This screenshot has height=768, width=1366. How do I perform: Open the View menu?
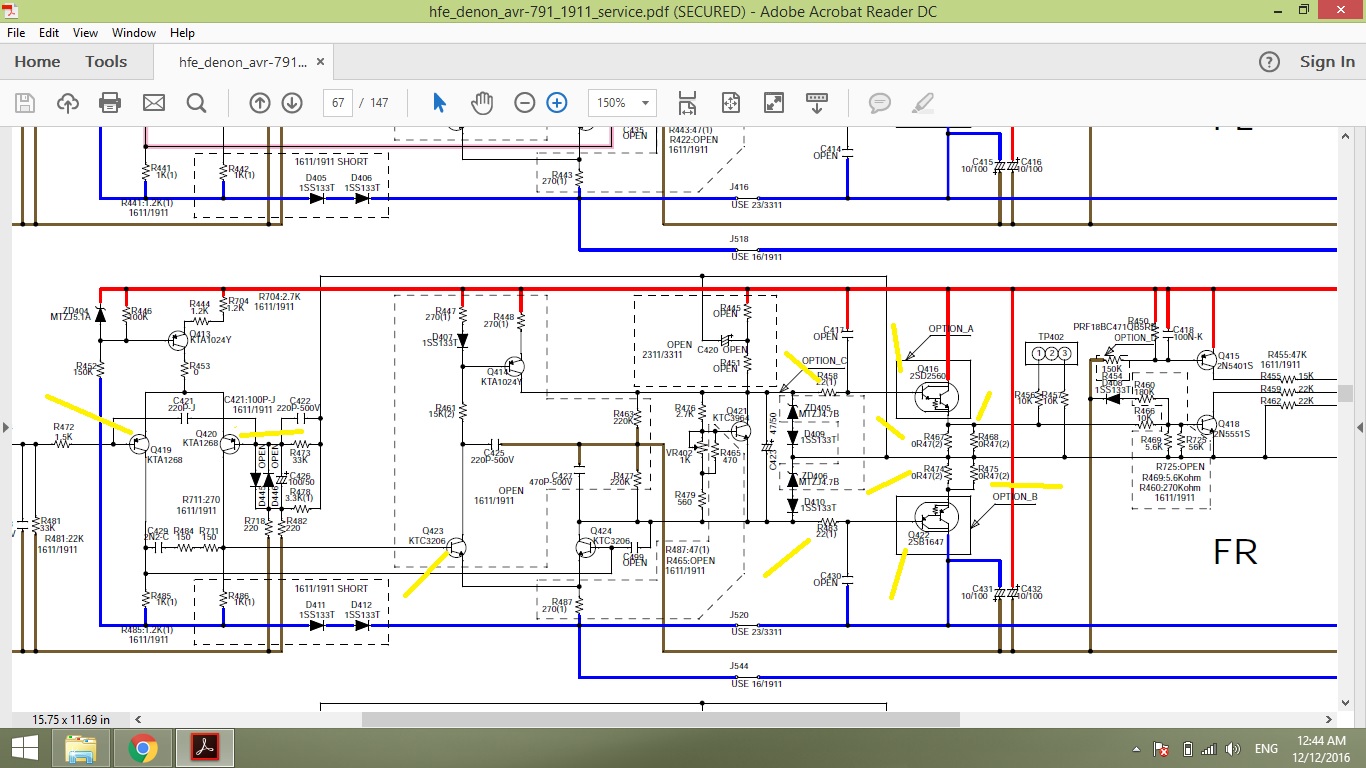click(x=86, y=33)
